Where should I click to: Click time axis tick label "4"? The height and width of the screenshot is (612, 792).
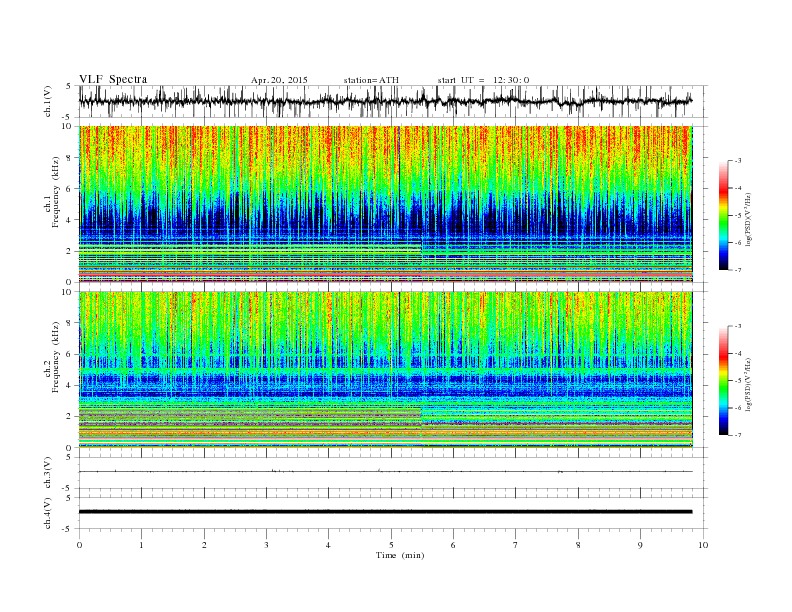coord(328,545)
